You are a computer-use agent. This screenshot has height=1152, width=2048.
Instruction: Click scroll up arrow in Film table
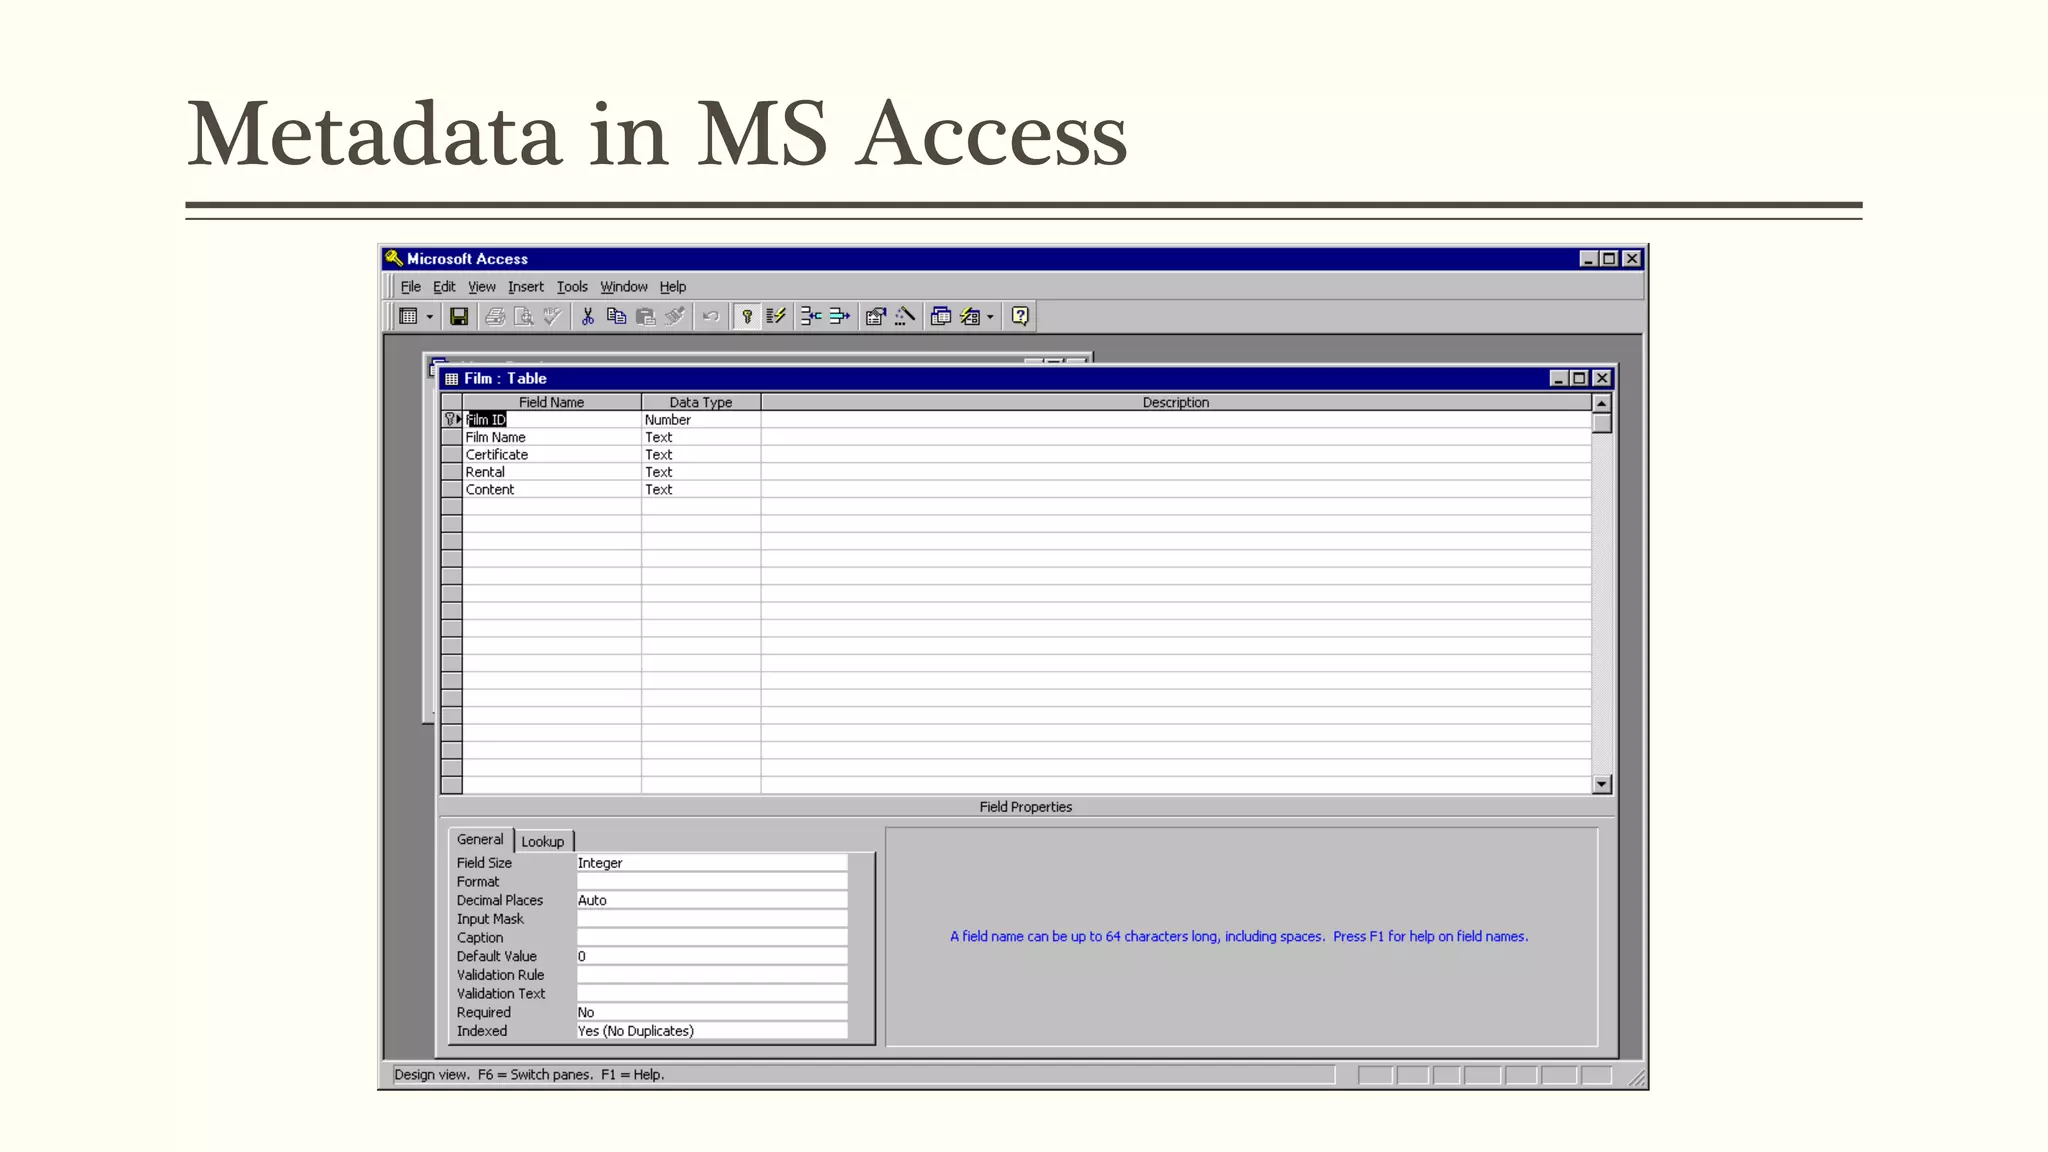[x=1602, y=403]
